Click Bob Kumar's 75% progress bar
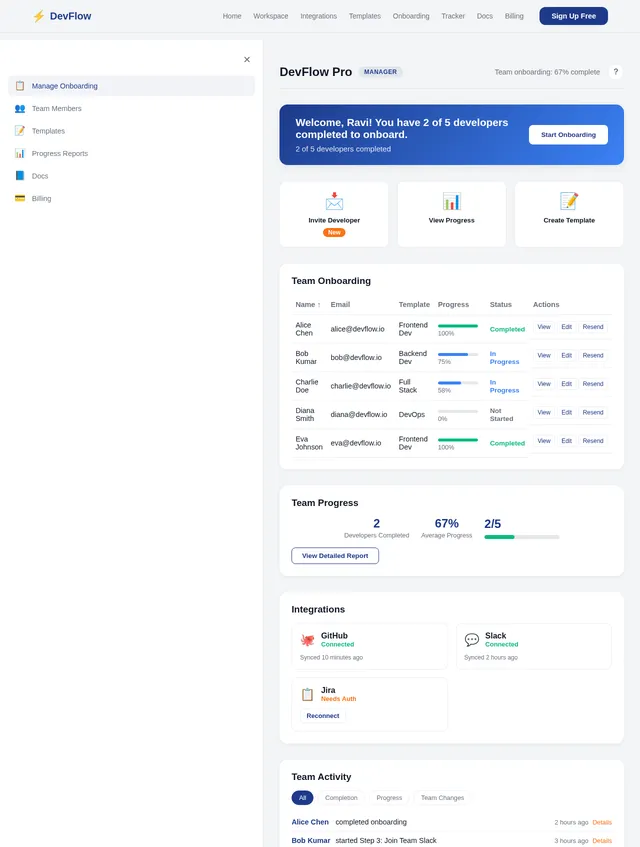This screenshot has width=640, height=847. 458,354
